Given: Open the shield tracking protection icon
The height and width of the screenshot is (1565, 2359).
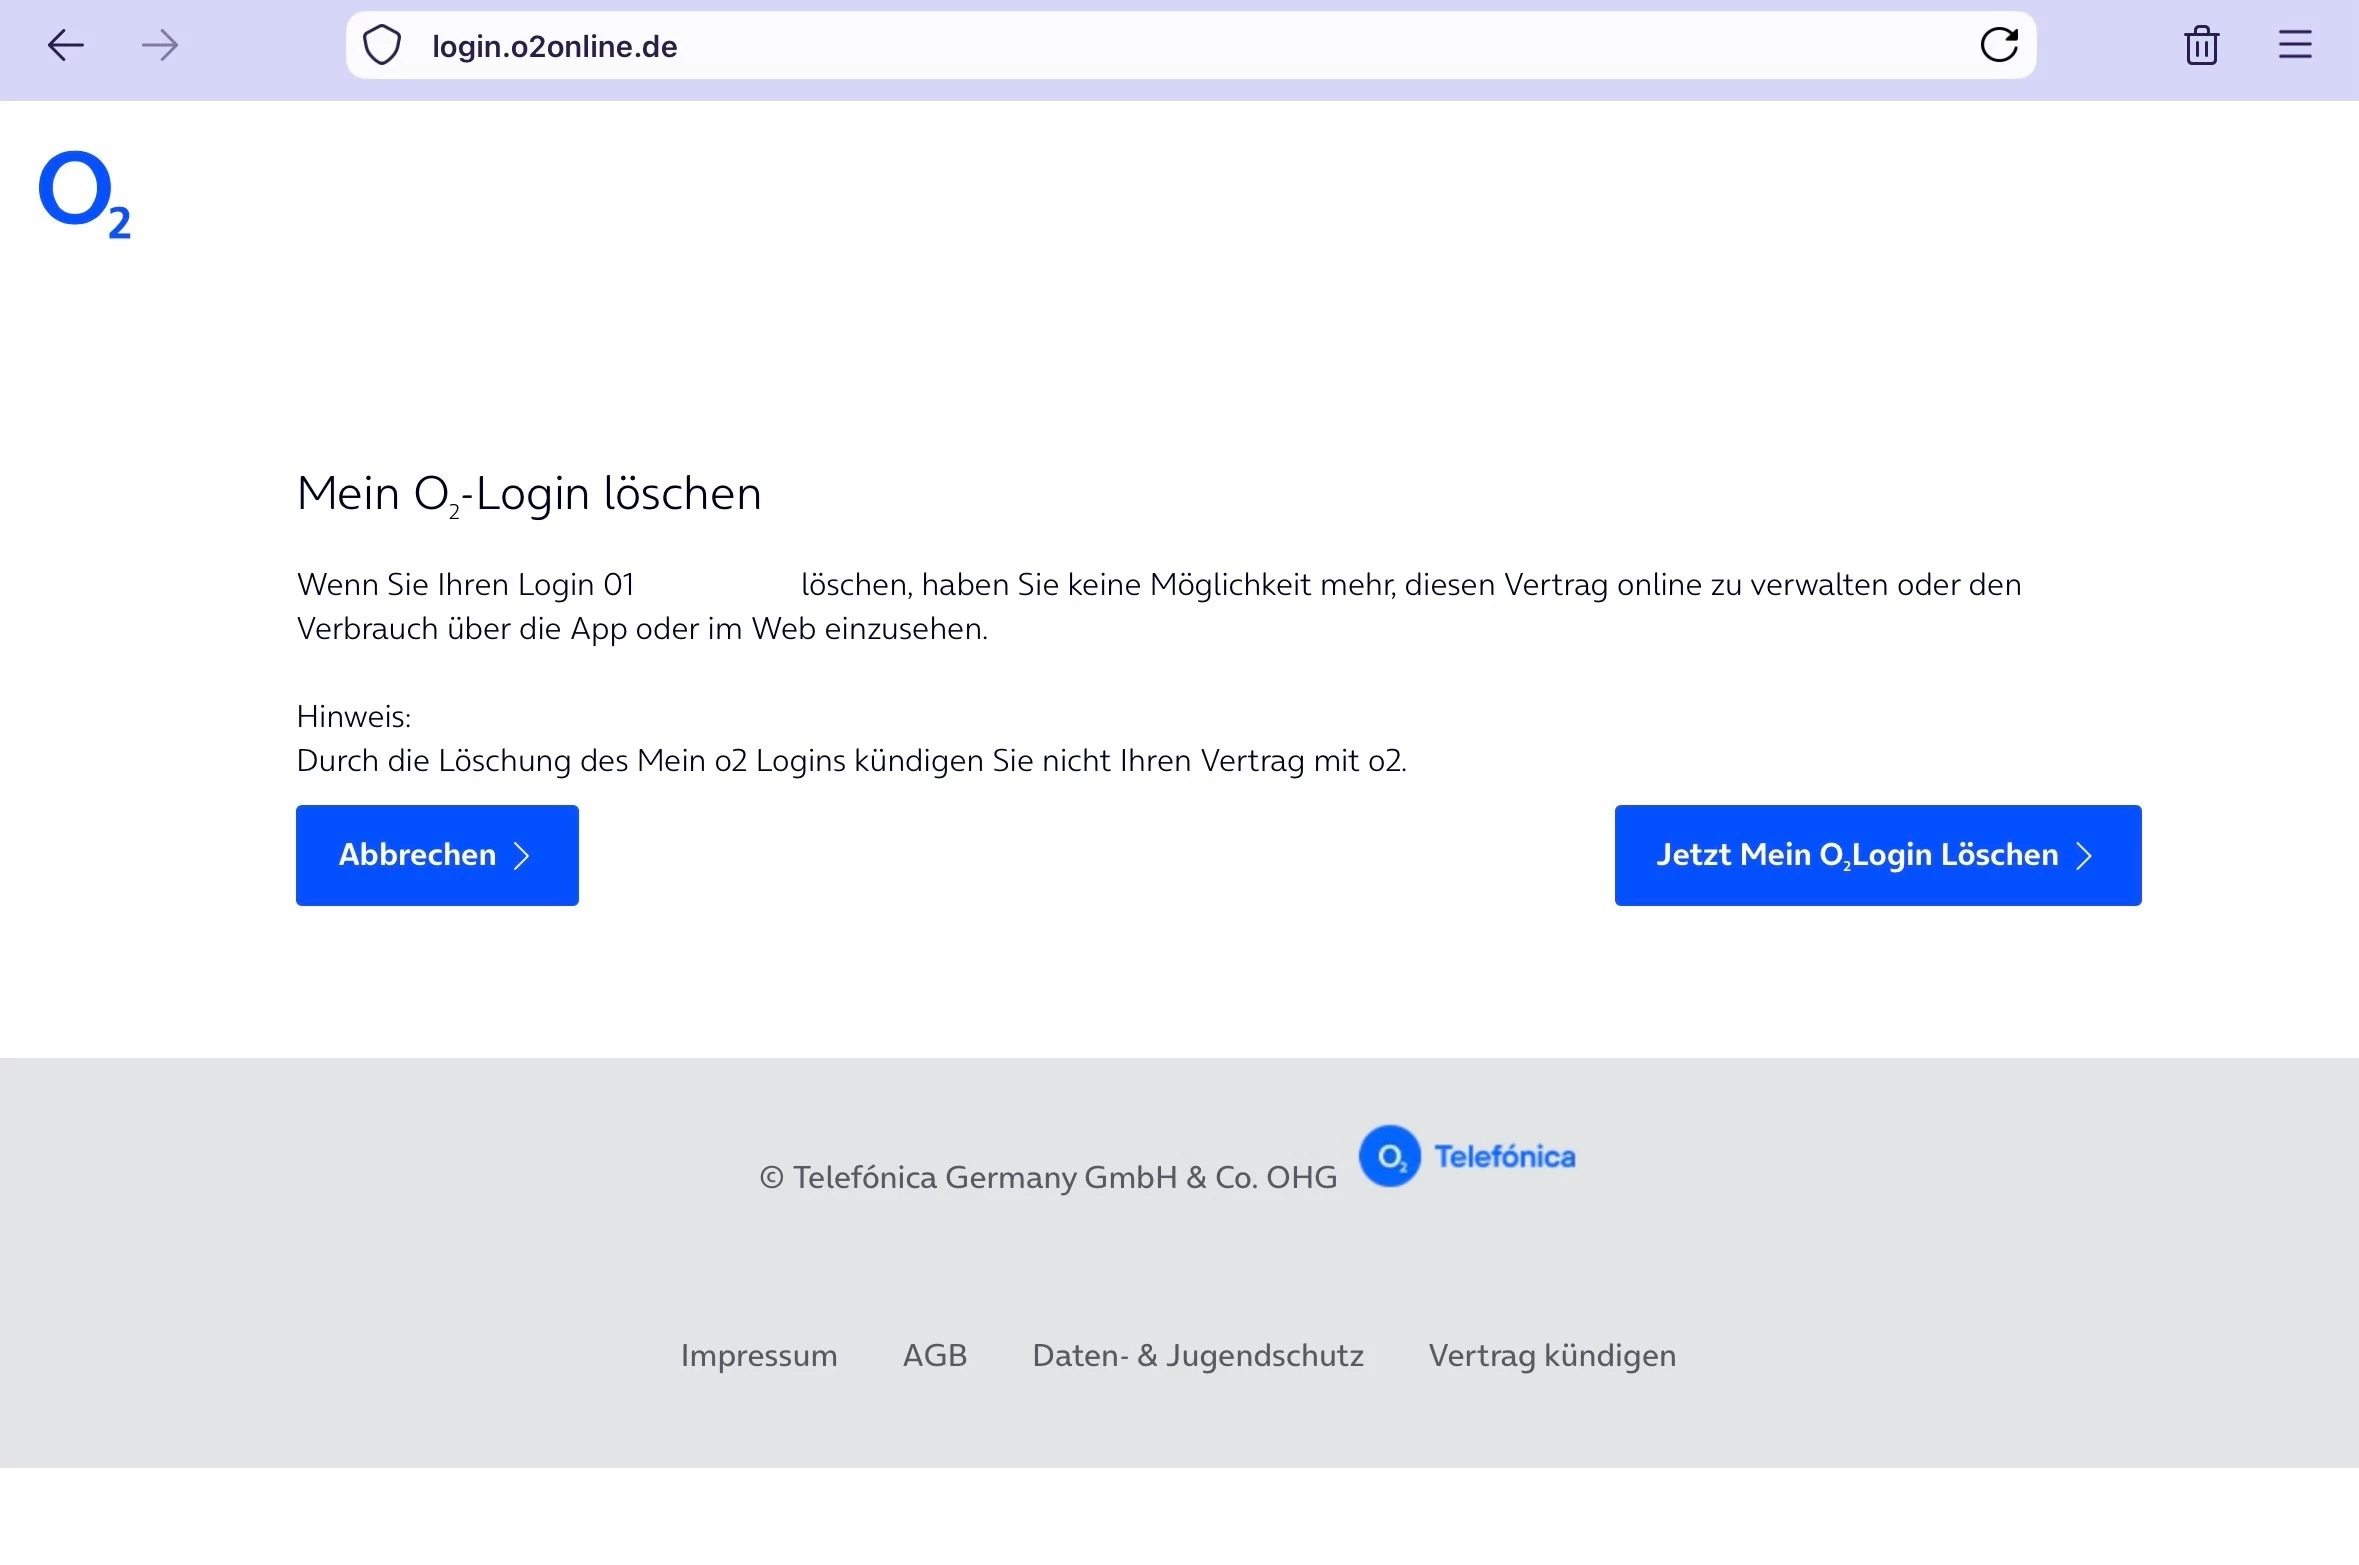Looking at the screenshot, I should (382, 45).
